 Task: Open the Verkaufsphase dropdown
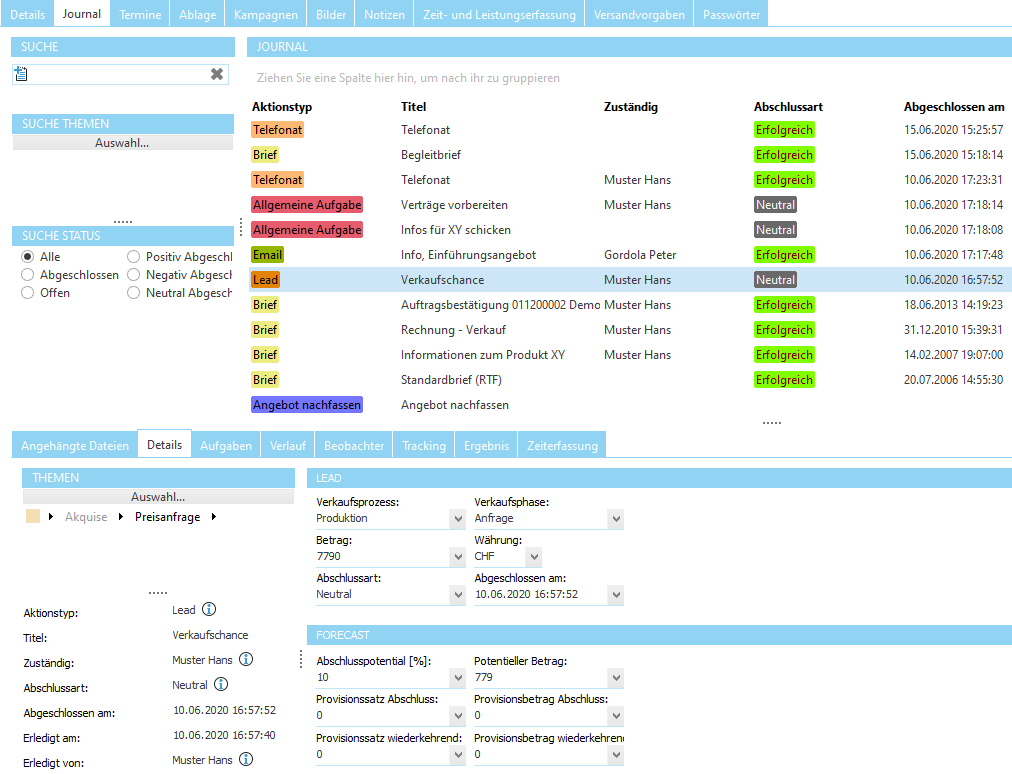click(x=614, y=518)
